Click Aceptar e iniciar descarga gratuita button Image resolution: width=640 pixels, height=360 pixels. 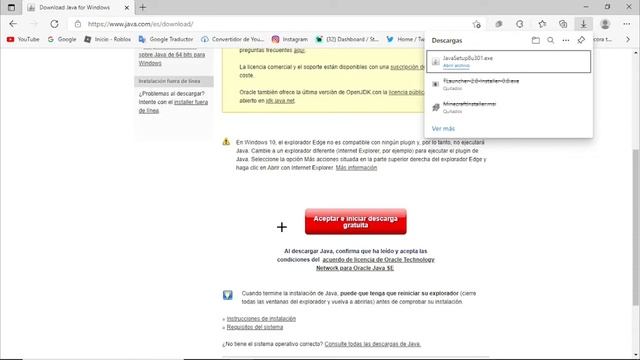pos(356,222)
